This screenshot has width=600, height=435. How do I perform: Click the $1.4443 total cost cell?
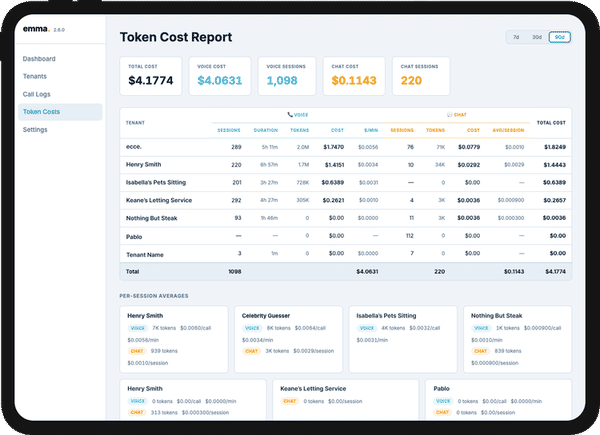[555, 165]
